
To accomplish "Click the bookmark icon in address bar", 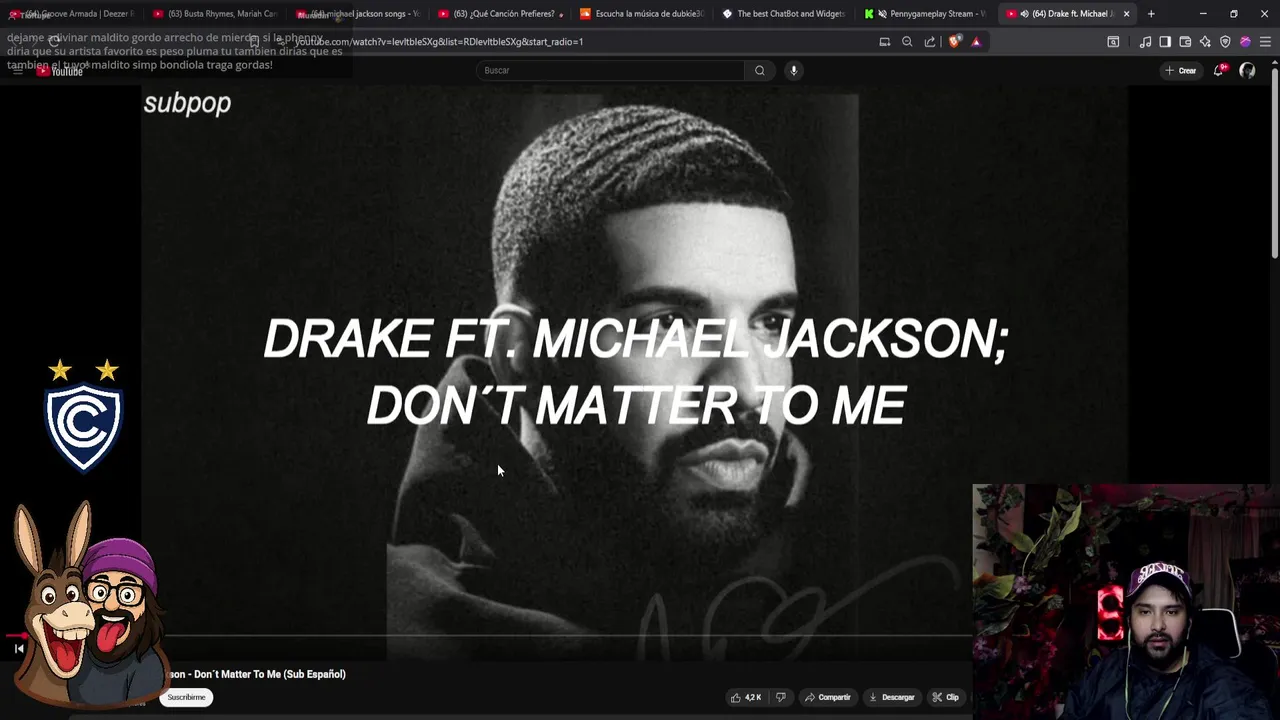I will (x=255, y=42).
